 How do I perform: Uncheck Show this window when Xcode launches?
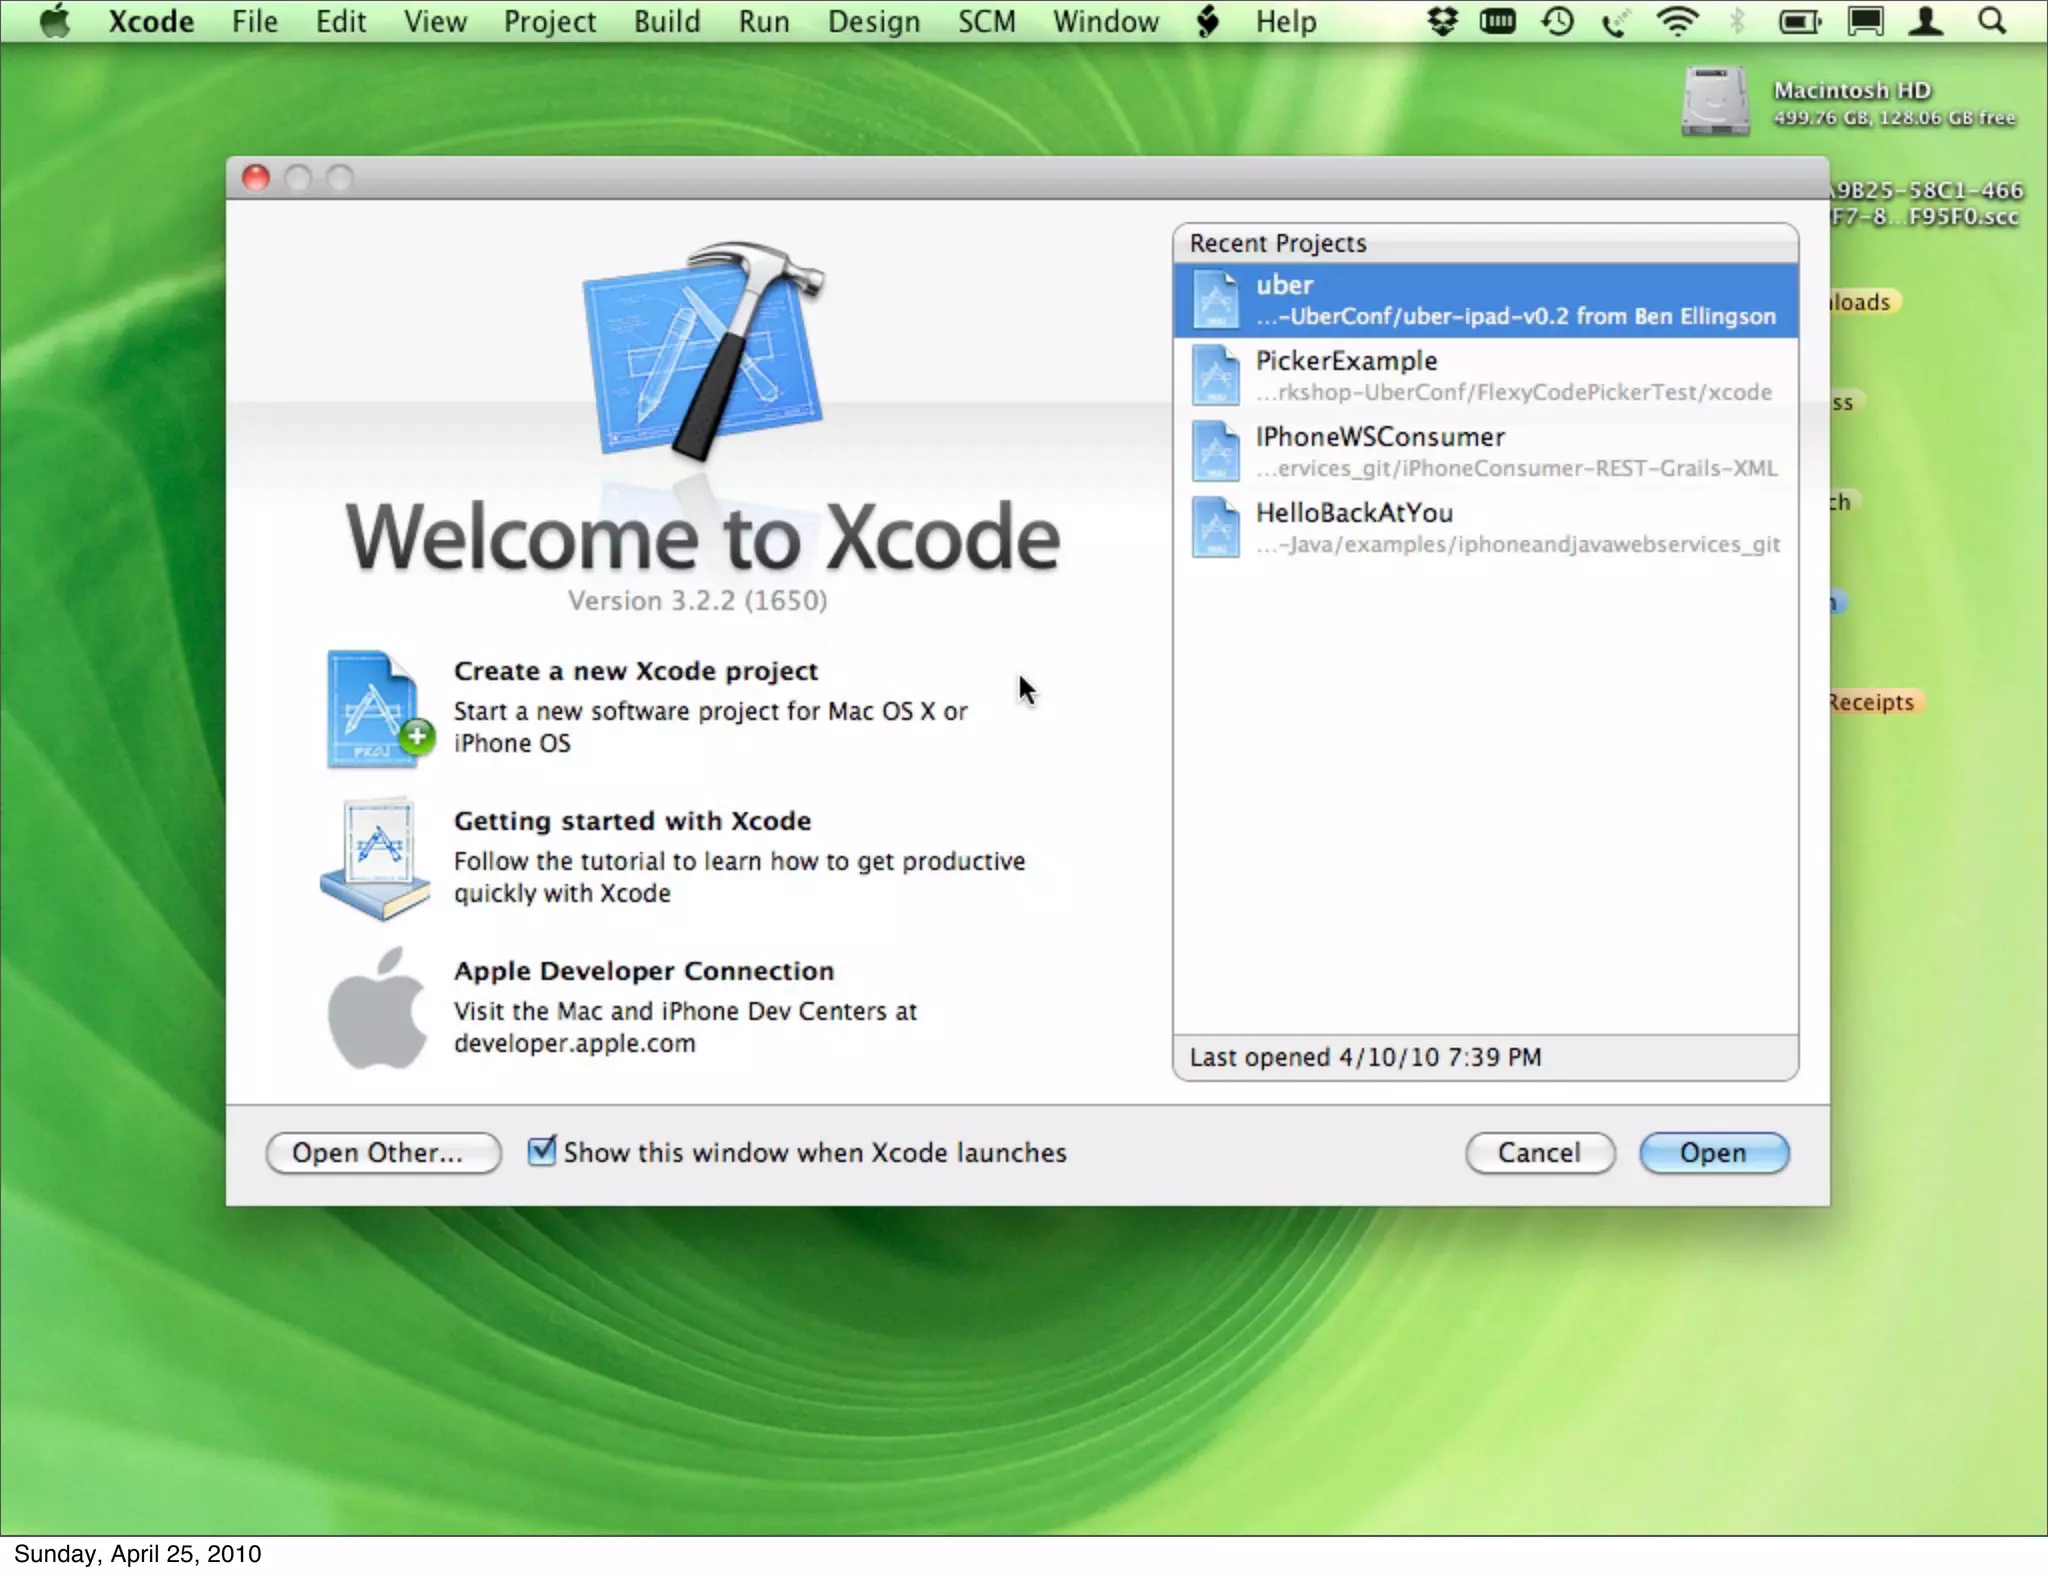[x=541, y=1151]
